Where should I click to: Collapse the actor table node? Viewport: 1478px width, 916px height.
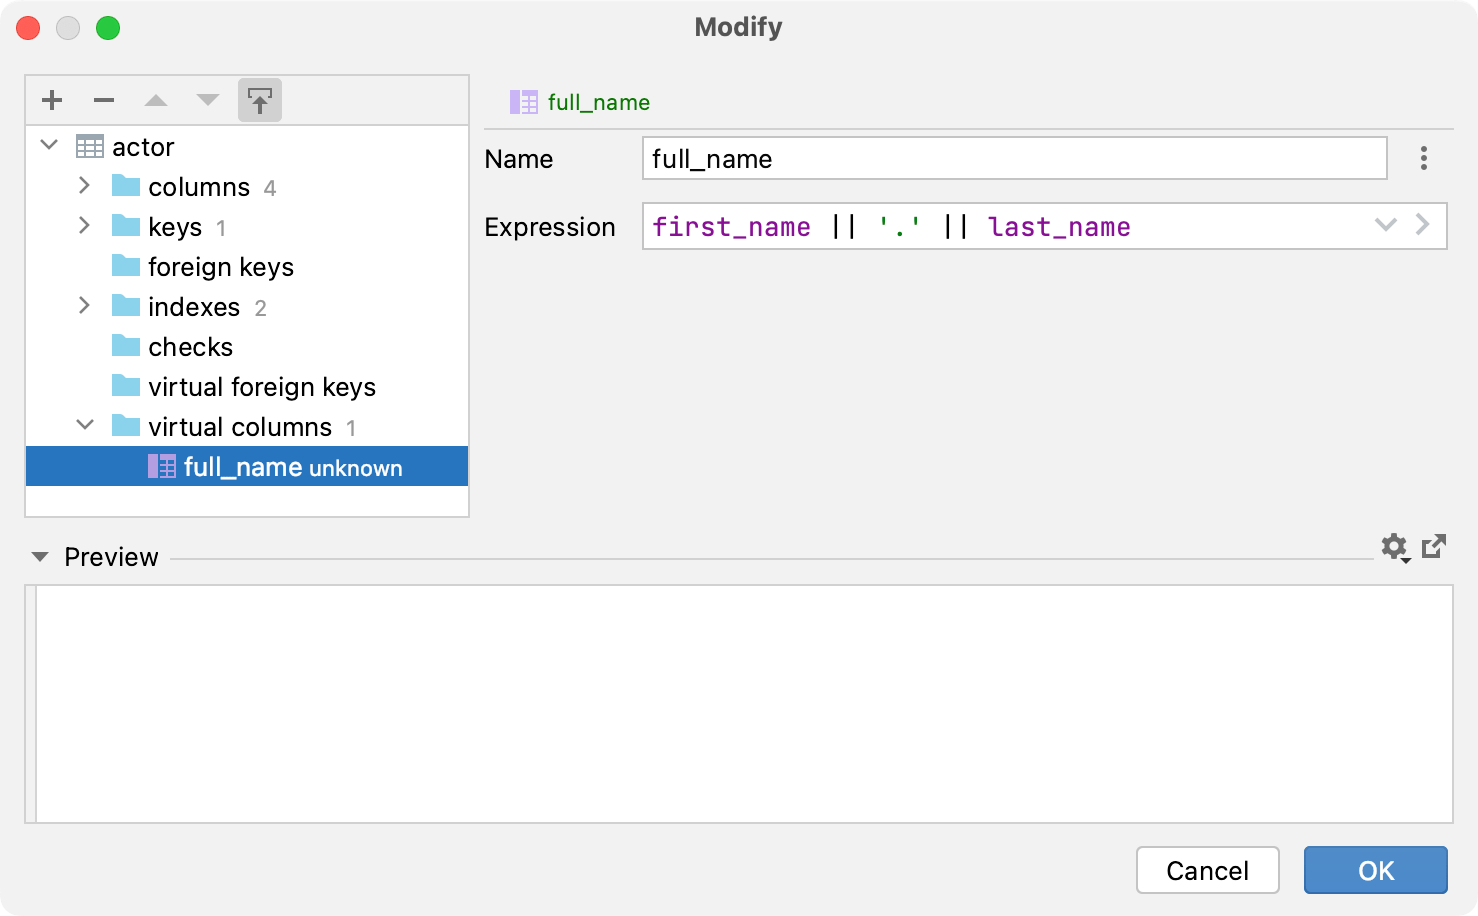point(47,146)
